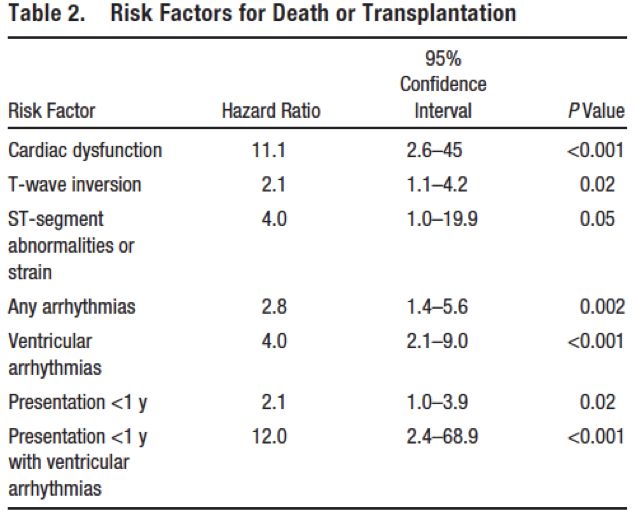Image resolution: width=638 pixels, height=518 pixels.
Task: Click the confidence interval 2.4–68.9
Action: [442, 437]
